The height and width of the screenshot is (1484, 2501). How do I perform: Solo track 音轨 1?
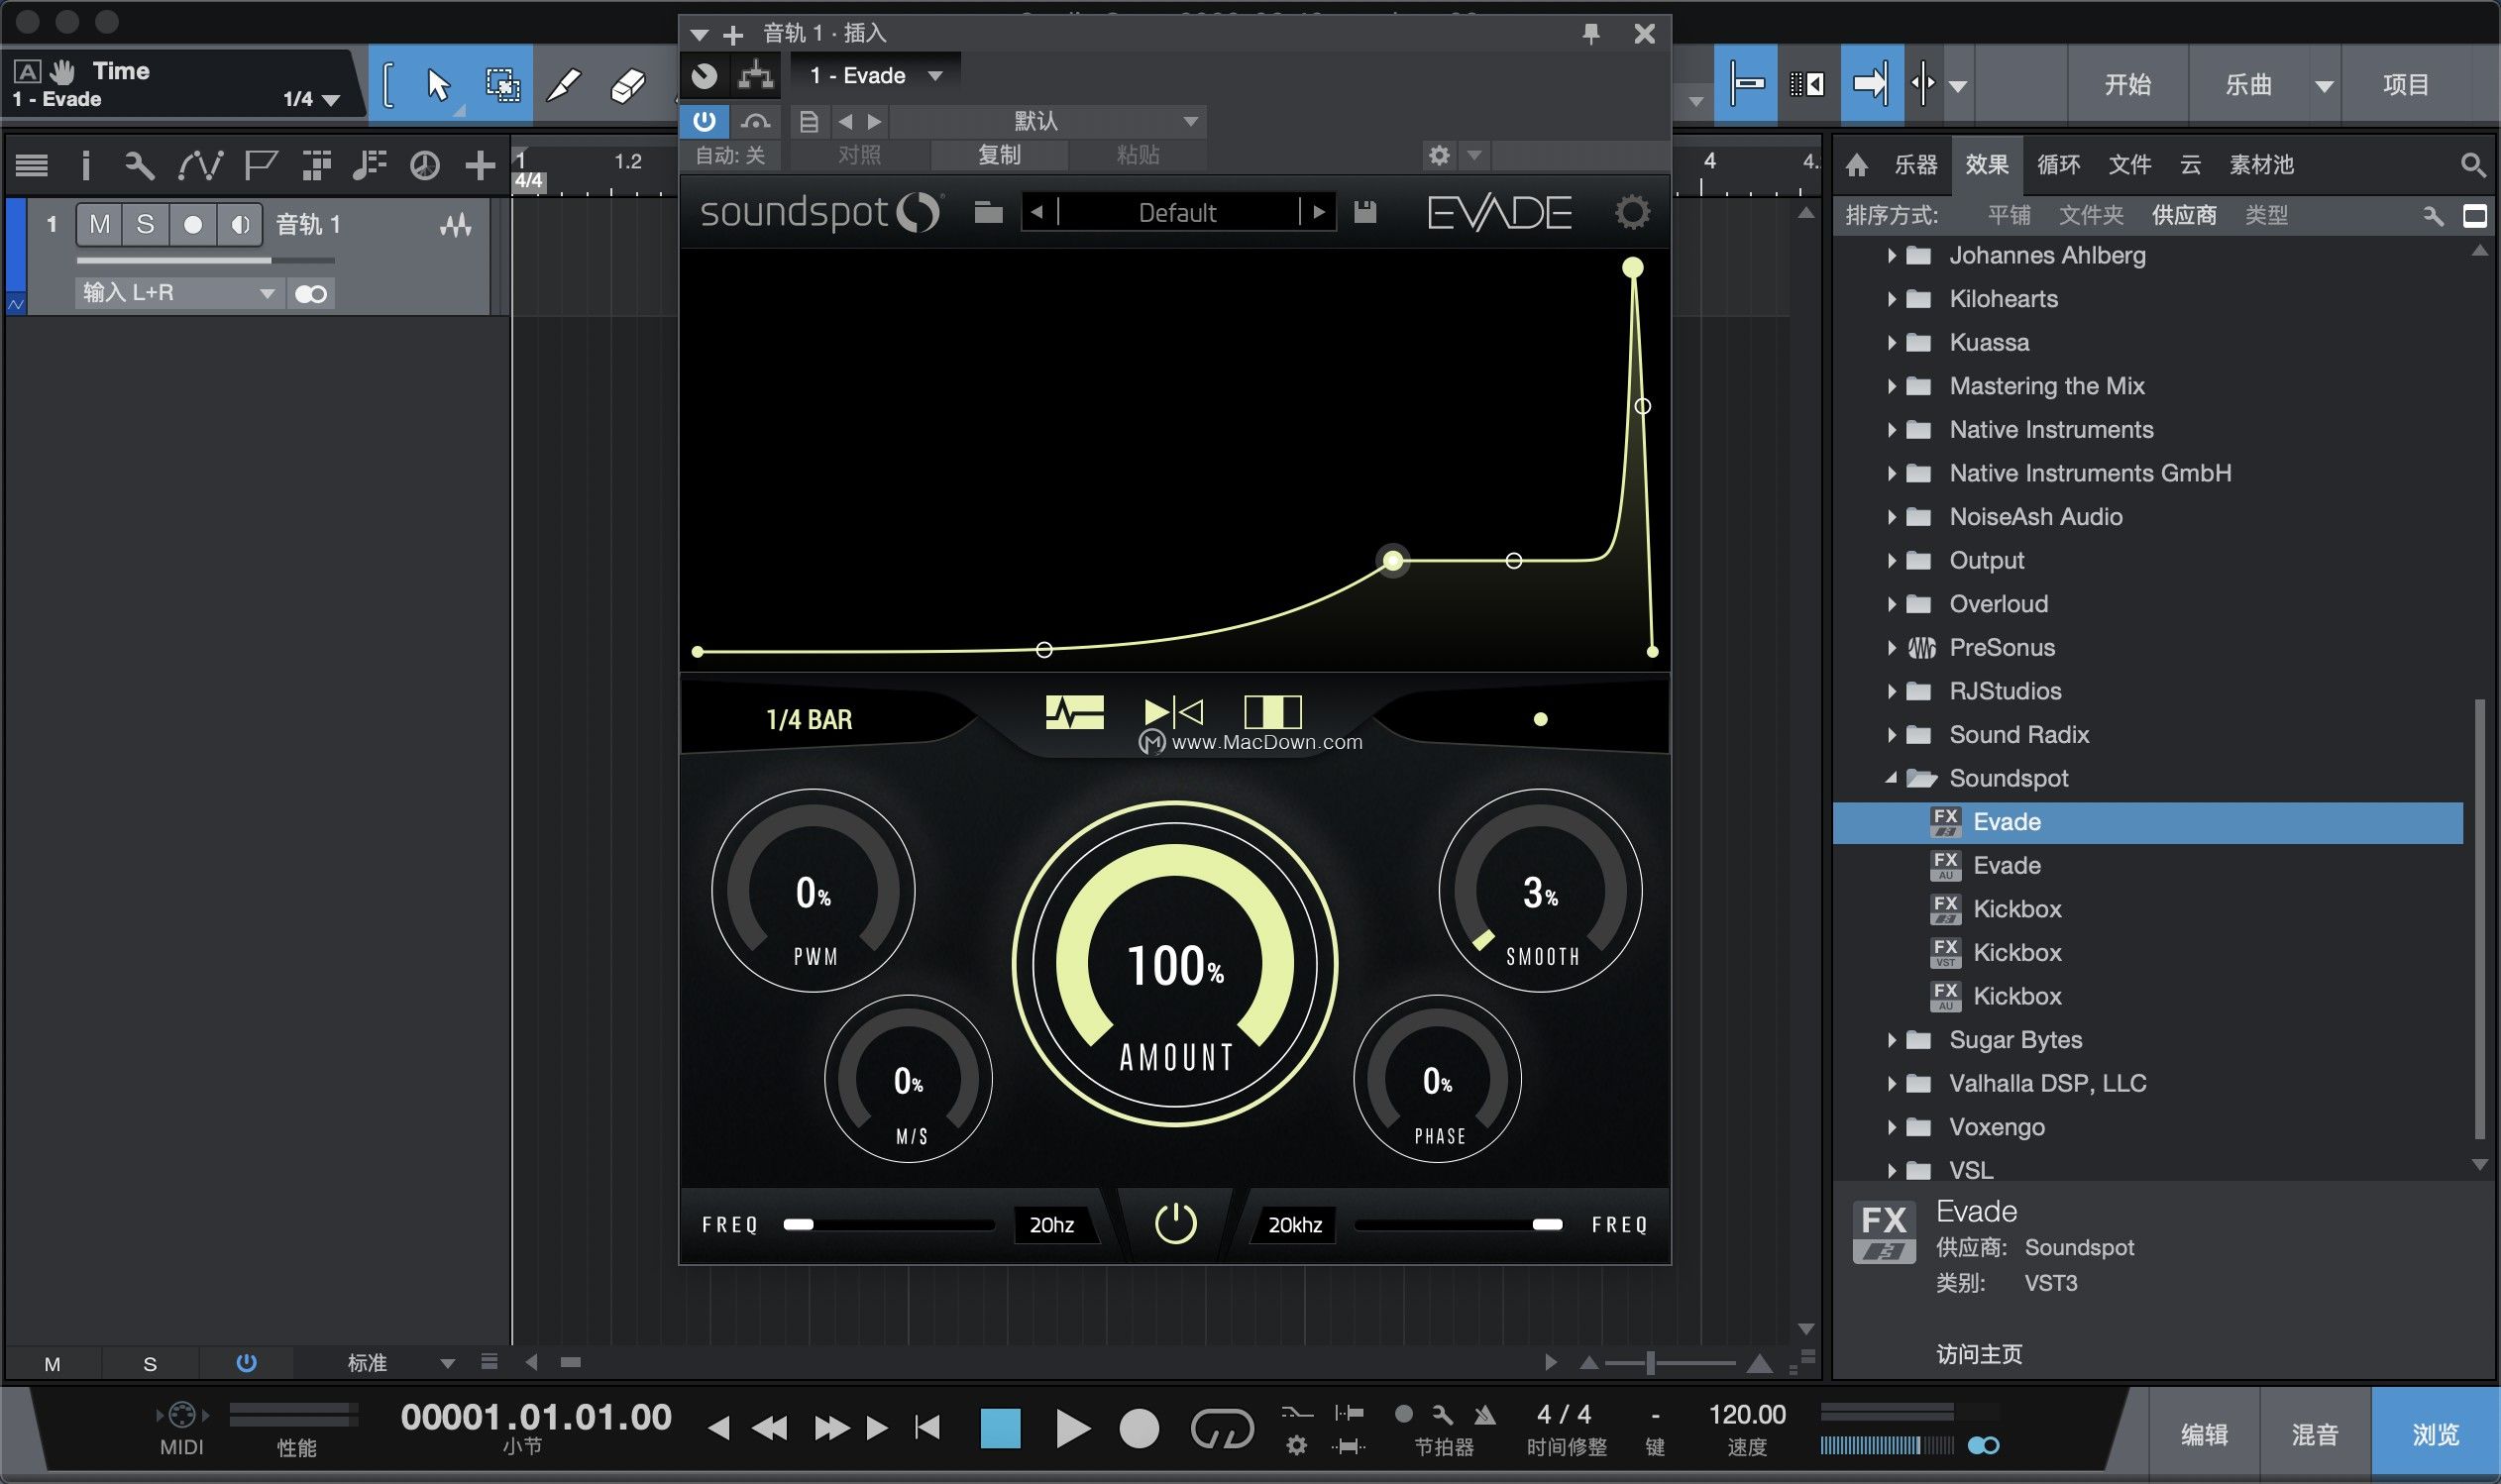146,224
